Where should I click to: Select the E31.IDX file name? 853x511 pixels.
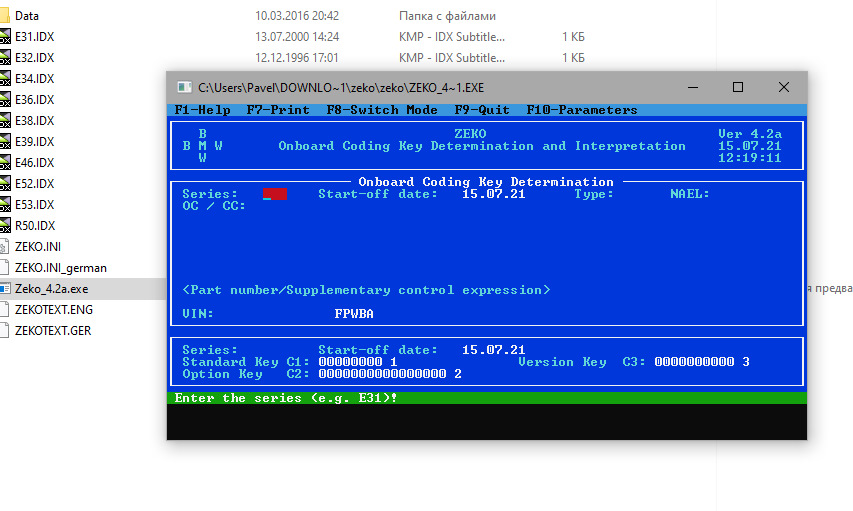[34, 36]
